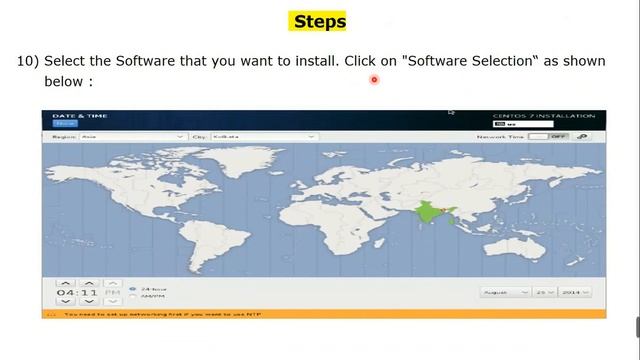Open the day dropdown
This screenshot has width=640, height=360.
tap(545, 292)
